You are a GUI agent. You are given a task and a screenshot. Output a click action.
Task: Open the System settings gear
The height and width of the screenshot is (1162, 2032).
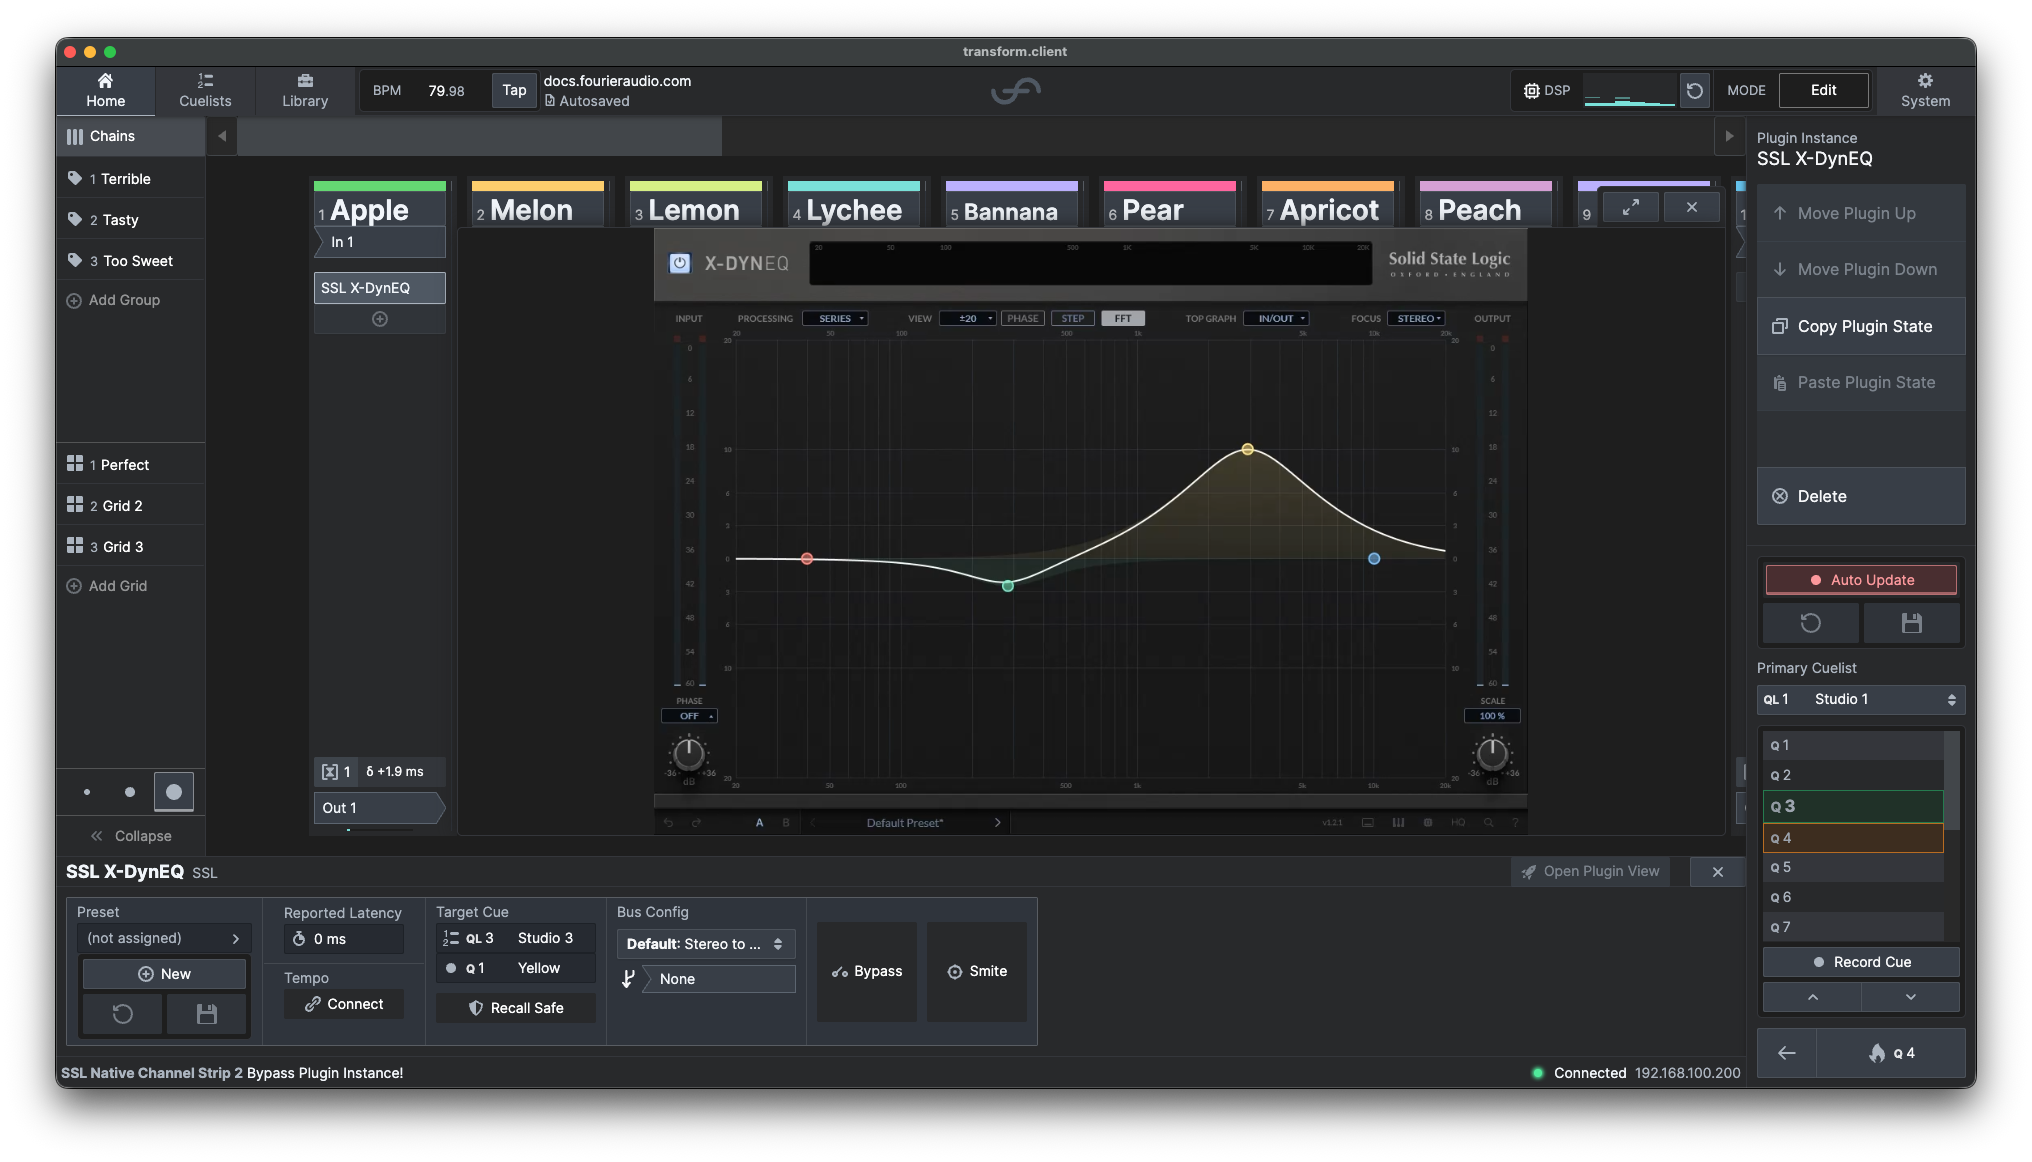[x=1925, y=90]
